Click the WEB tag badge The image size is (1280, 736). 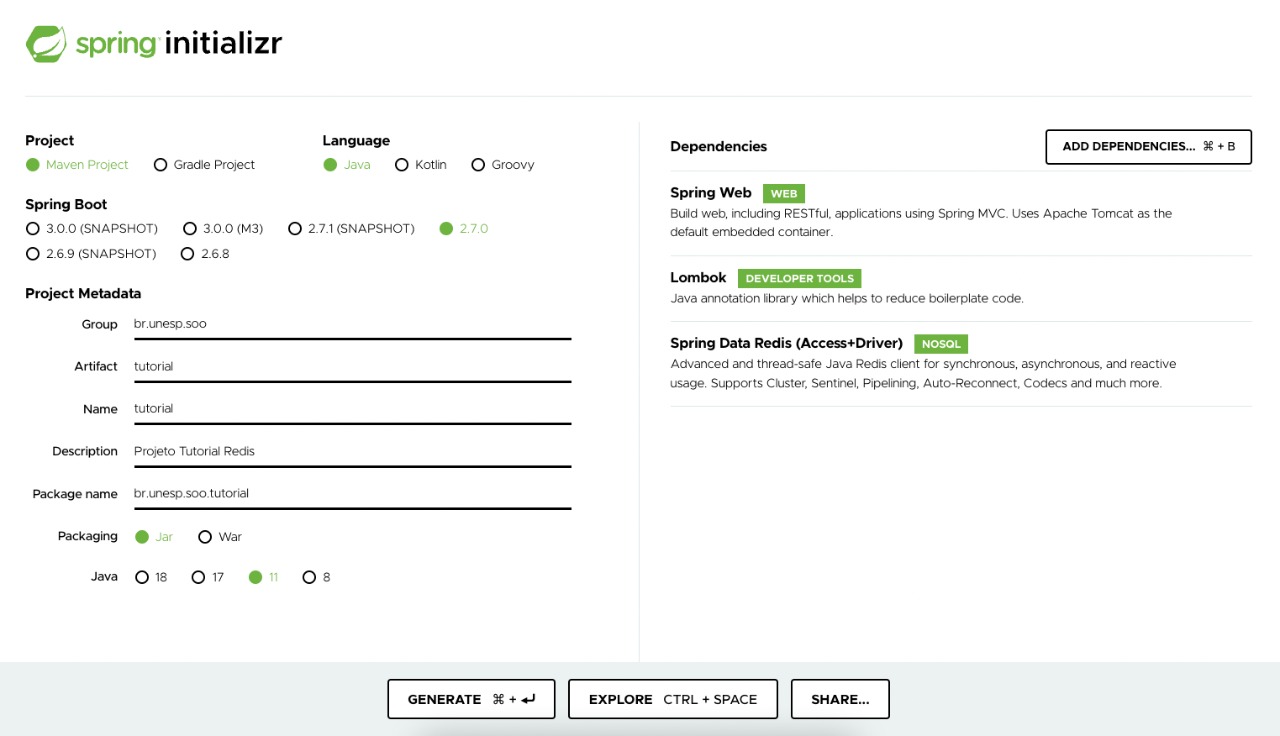click(x=783, y=194)
